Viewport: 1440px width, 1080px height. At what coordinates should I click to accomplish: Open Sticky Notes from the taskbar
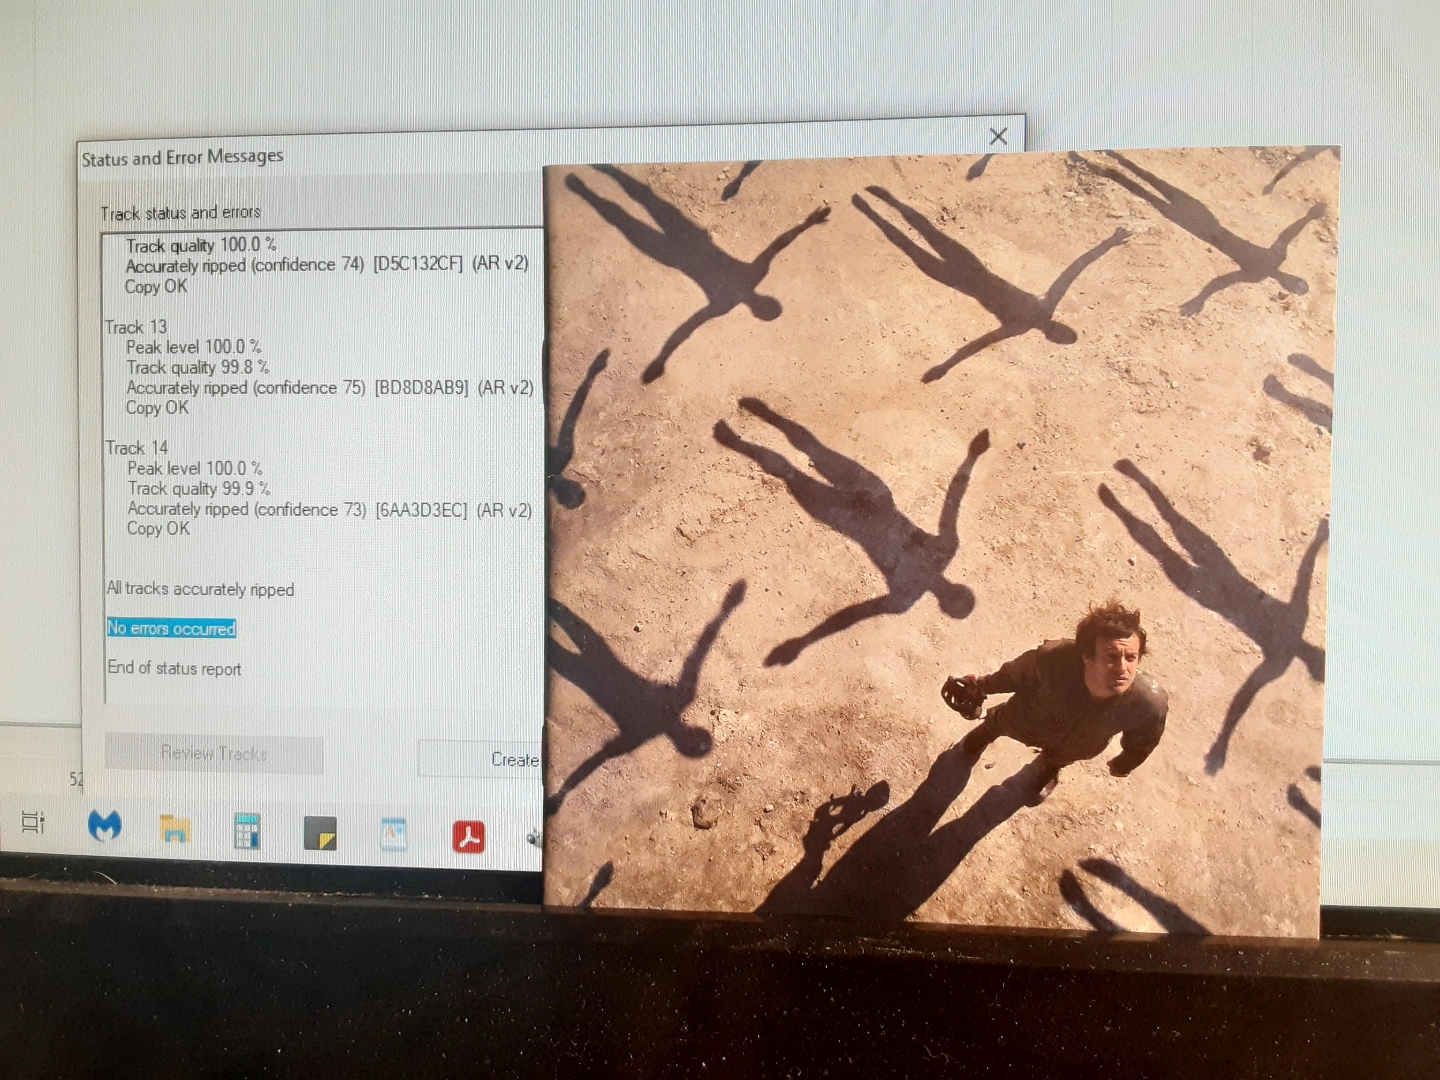[x=320, y=833]
